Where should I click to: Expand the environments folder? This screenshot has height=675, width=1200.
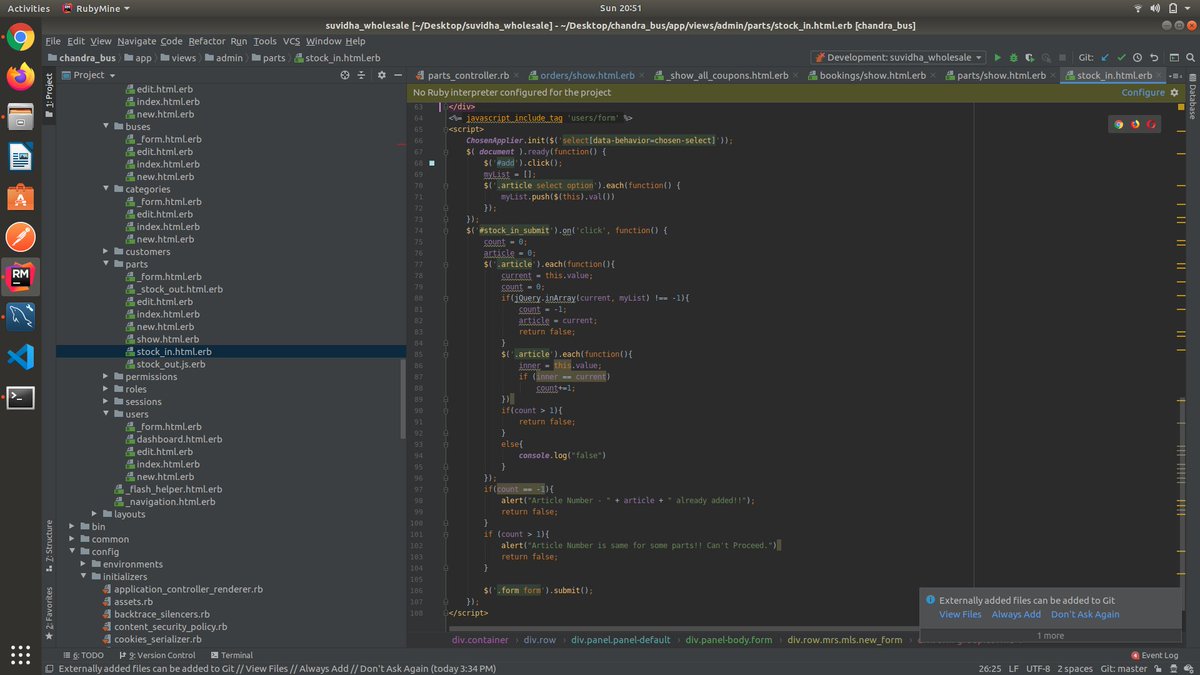pyautogui.click(x=84, y=564)
